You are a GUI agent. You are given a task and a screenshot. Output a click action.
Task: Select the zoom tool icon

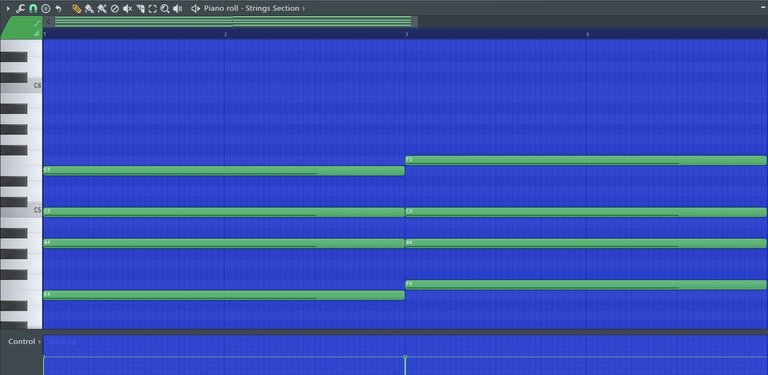click(x=165, y=8)
